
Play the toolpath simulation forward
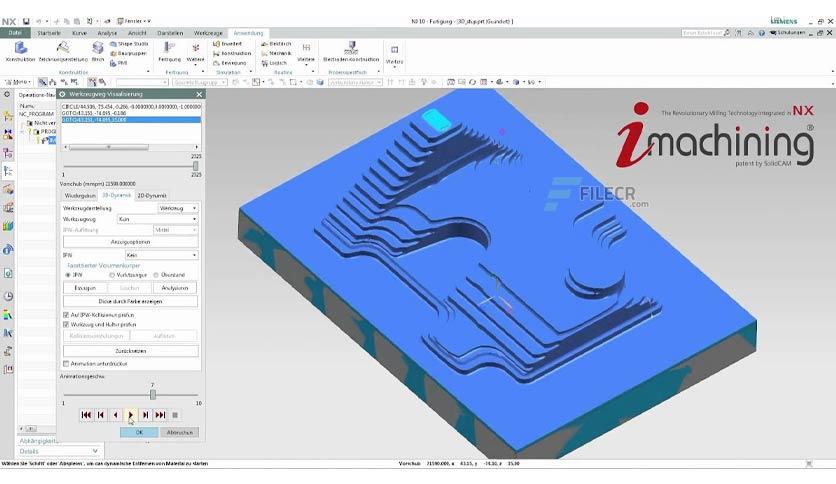pos(131,415)
